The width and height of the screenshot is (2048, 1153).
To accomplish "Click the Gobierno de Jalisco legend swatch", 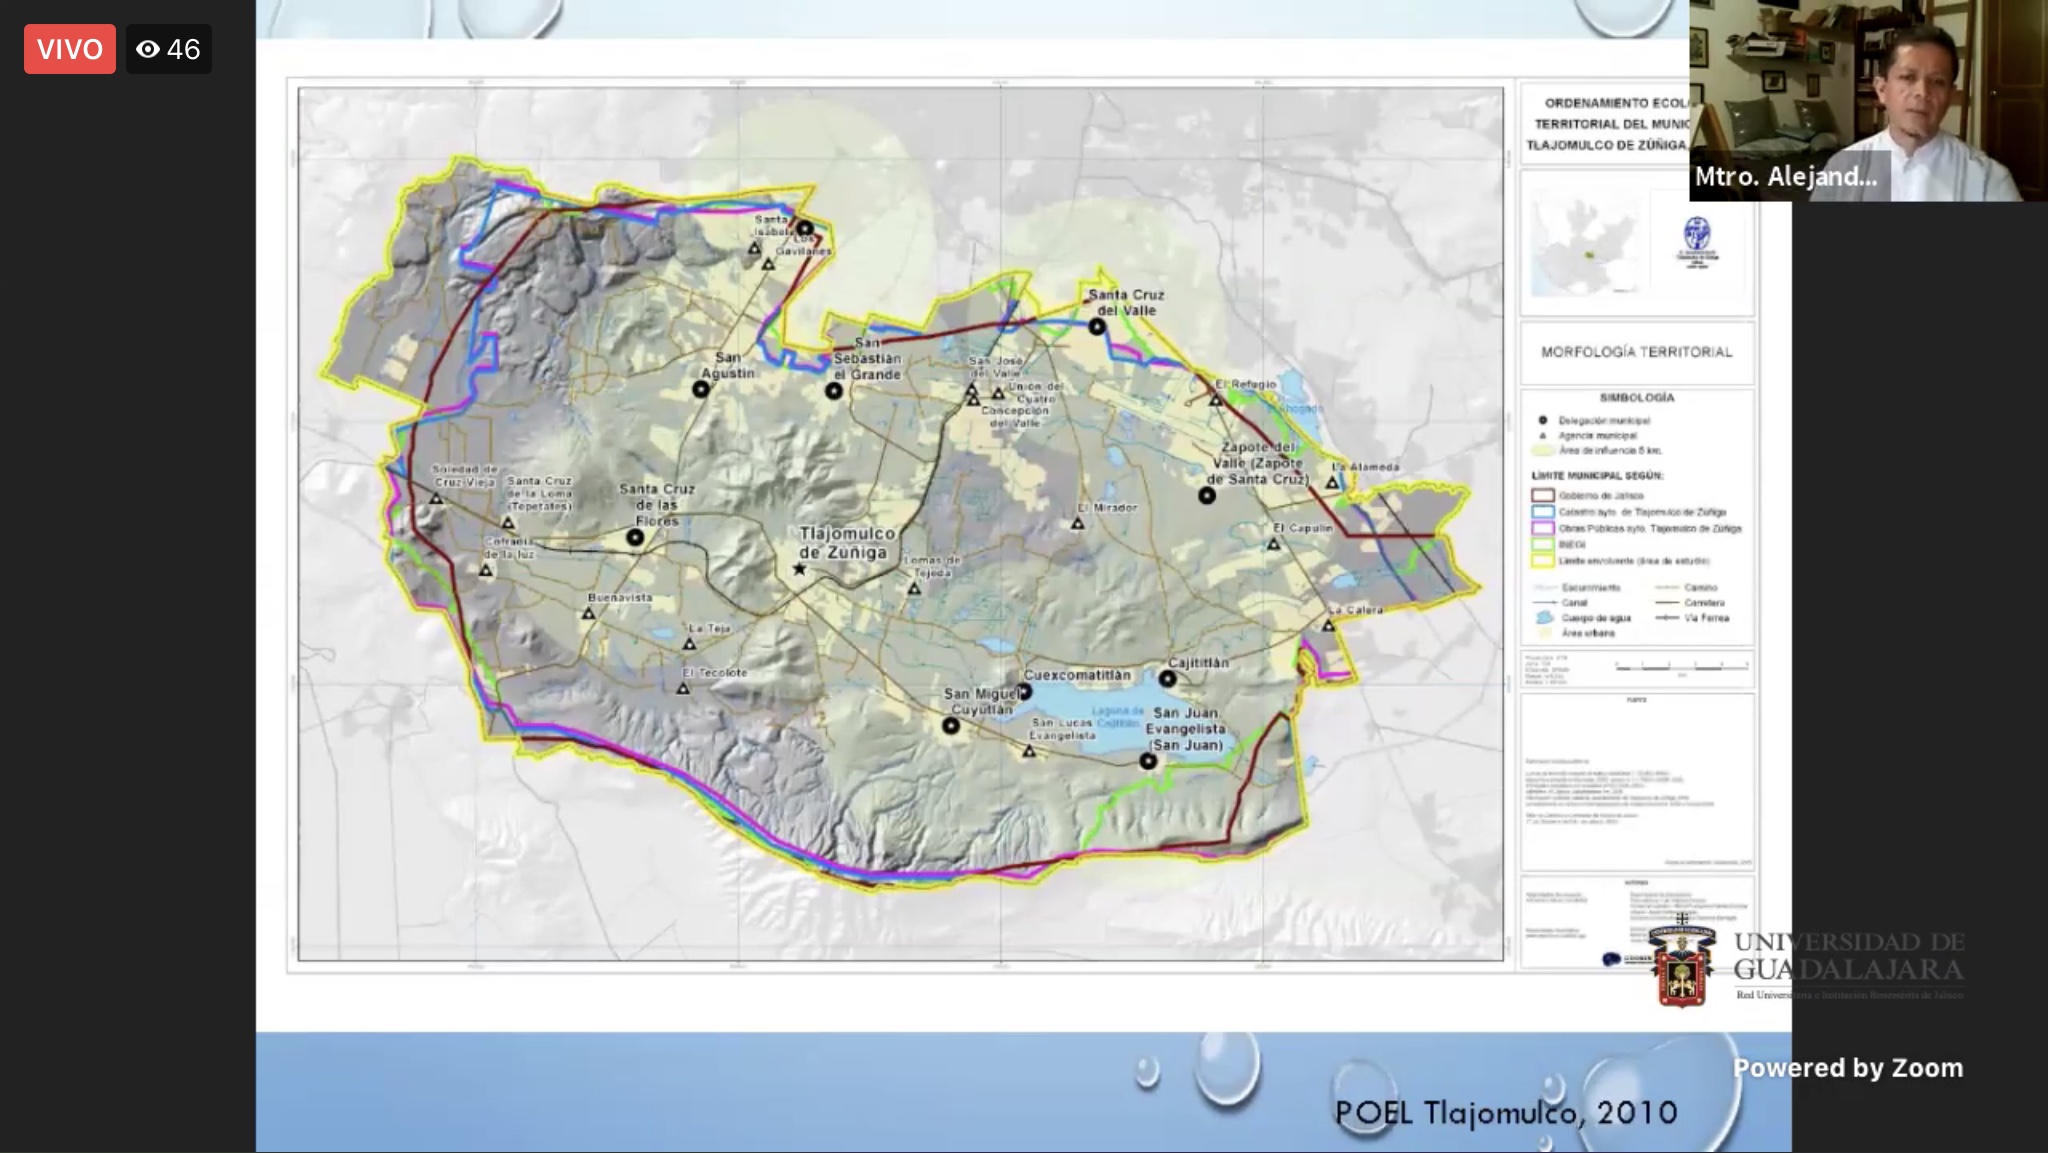I will click(x=1543, y=495).
